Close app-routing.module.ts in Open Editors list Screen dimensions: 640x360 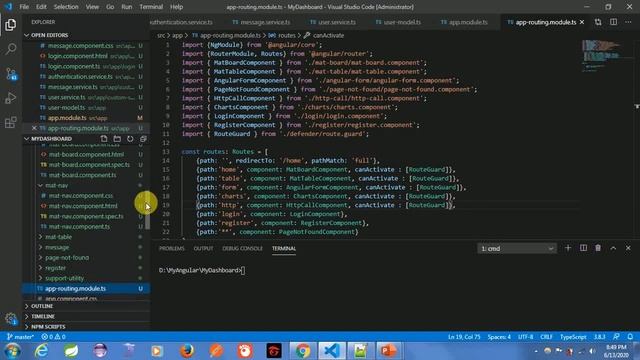(x=34, y=128)
